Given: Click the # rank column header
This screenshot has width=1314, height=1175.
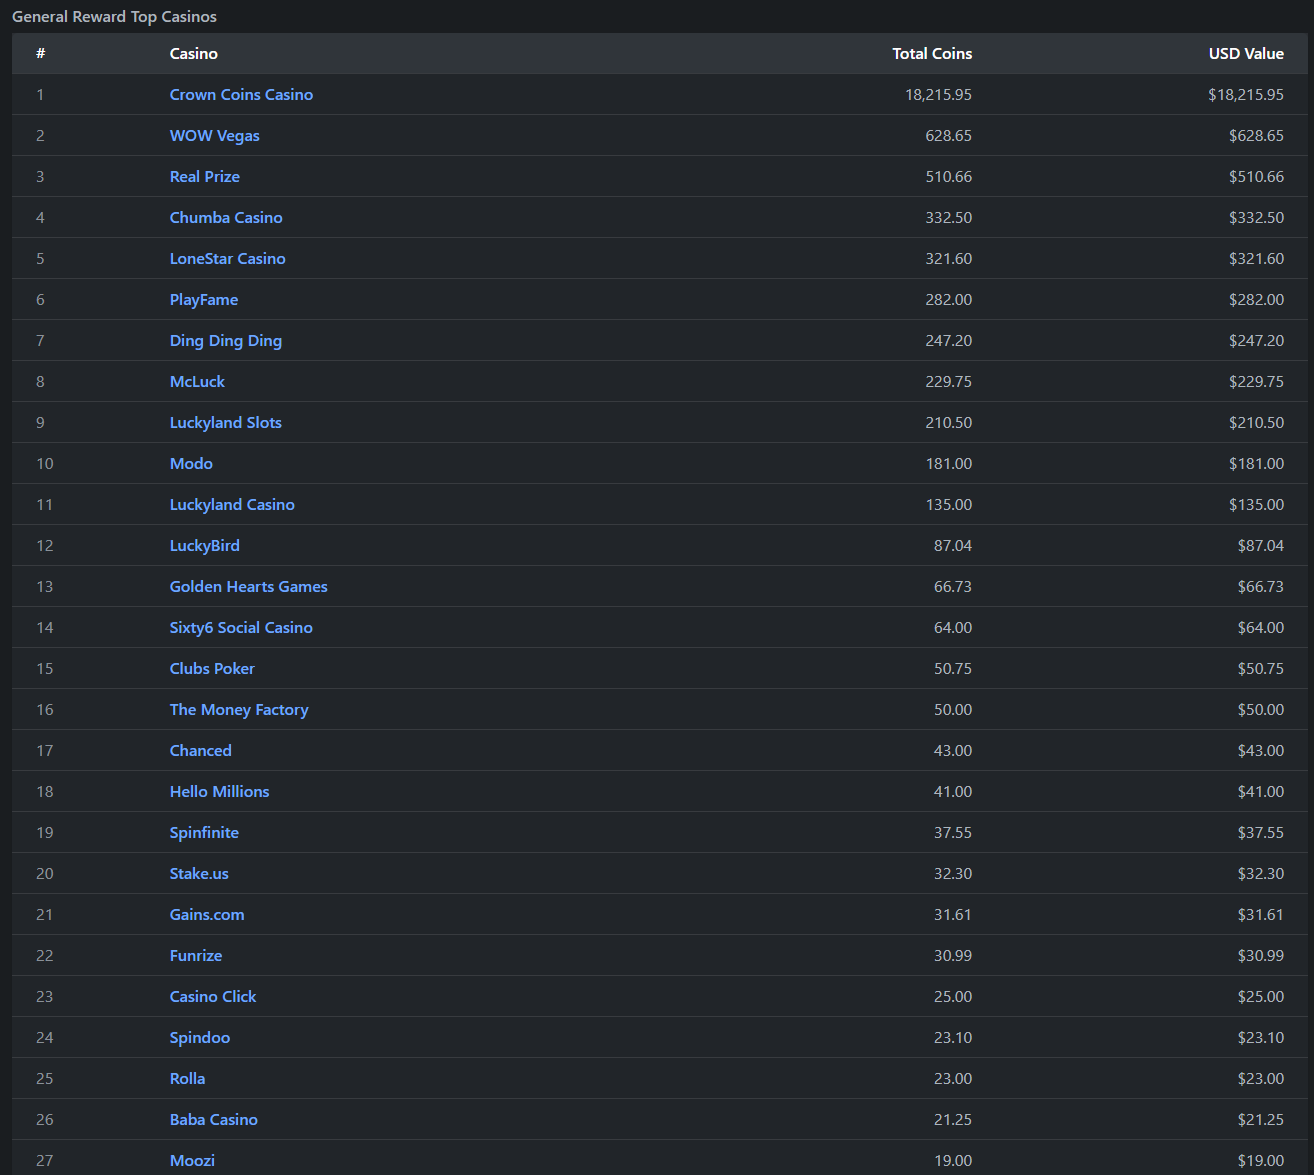Looking at the screenshot, I should tap(40, 53).
